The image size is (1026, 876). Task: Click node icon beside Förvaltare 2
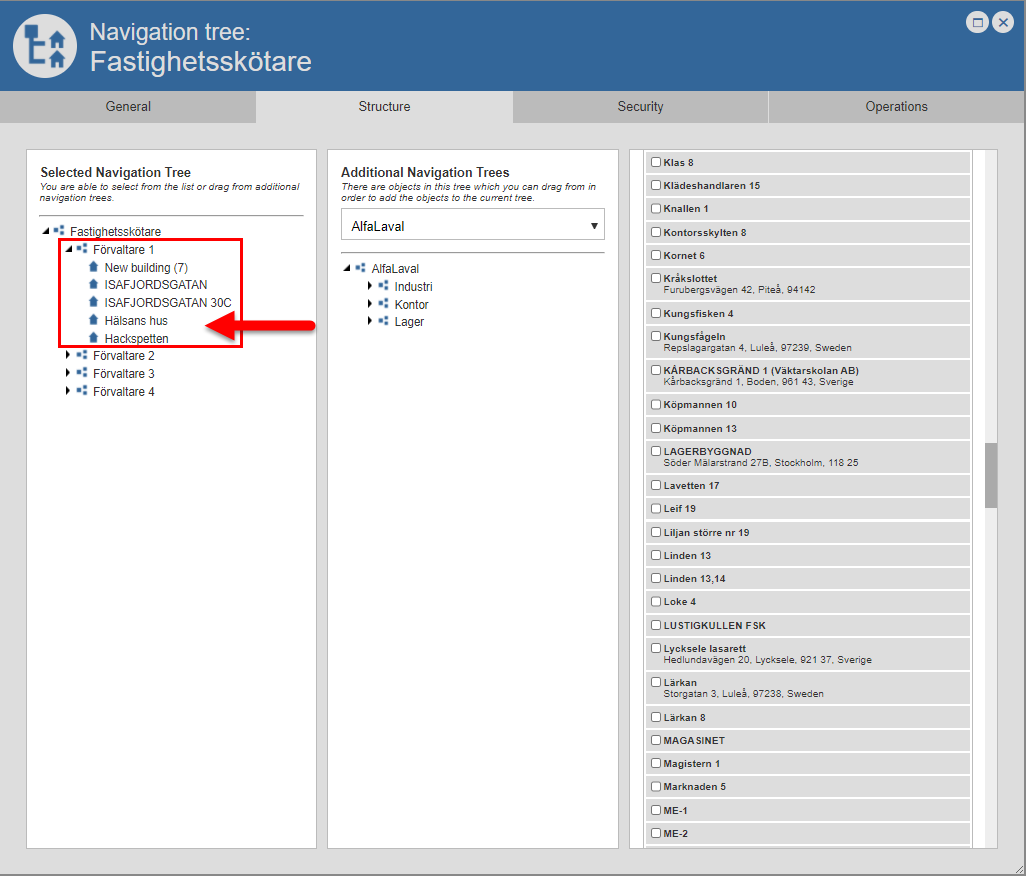pyautogui.click(x=82, y=355)
